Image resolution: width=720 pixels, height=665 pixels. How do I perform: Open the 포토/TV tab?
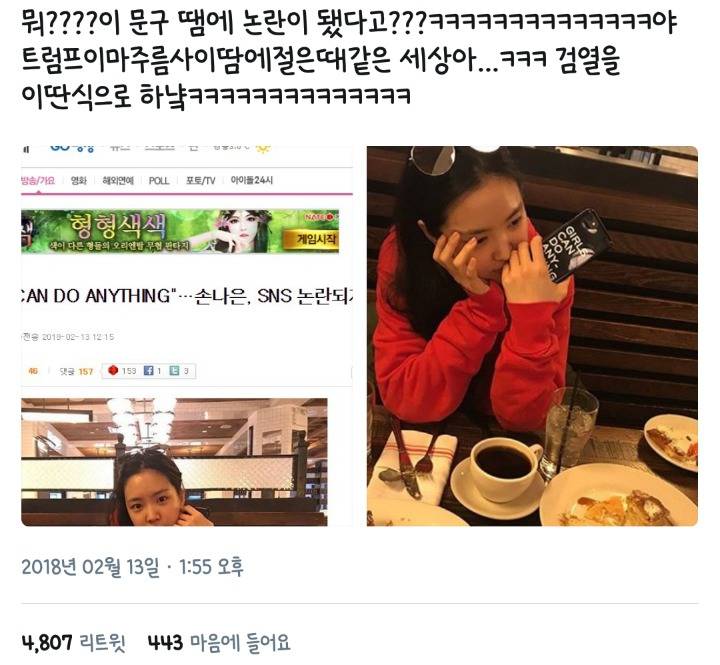point(200,180)
